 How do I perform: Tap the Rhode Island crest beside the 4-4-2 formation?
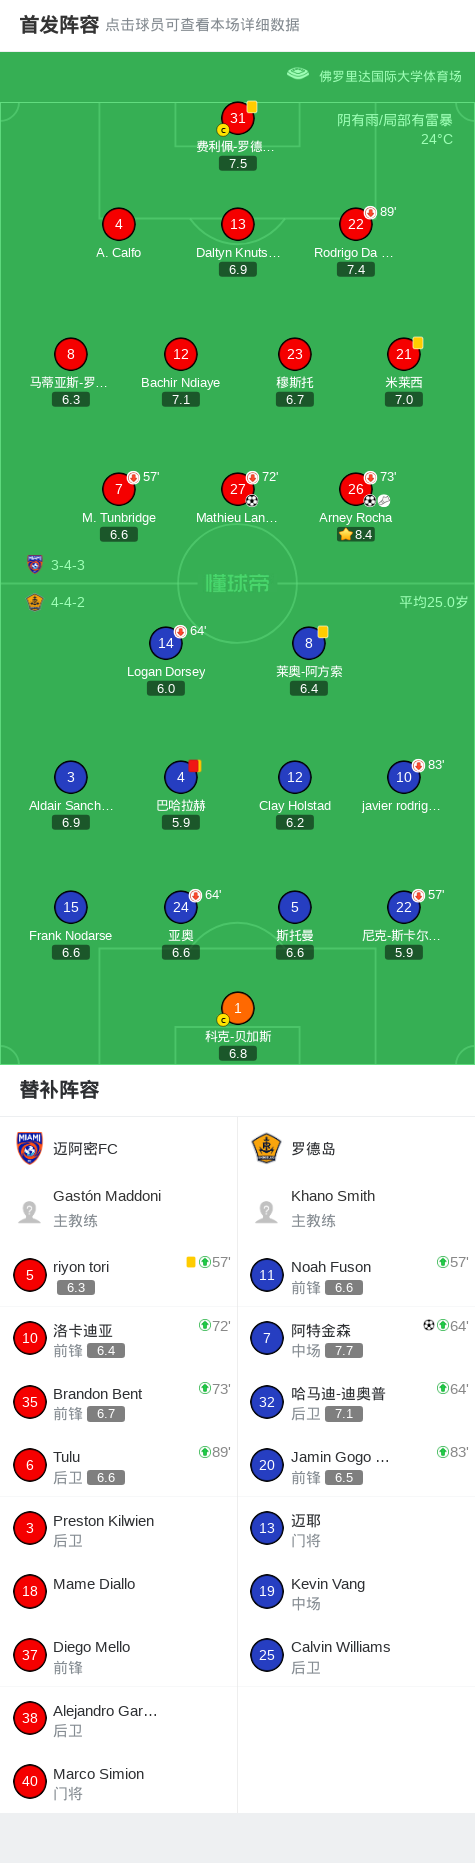(x=35, y=602)
